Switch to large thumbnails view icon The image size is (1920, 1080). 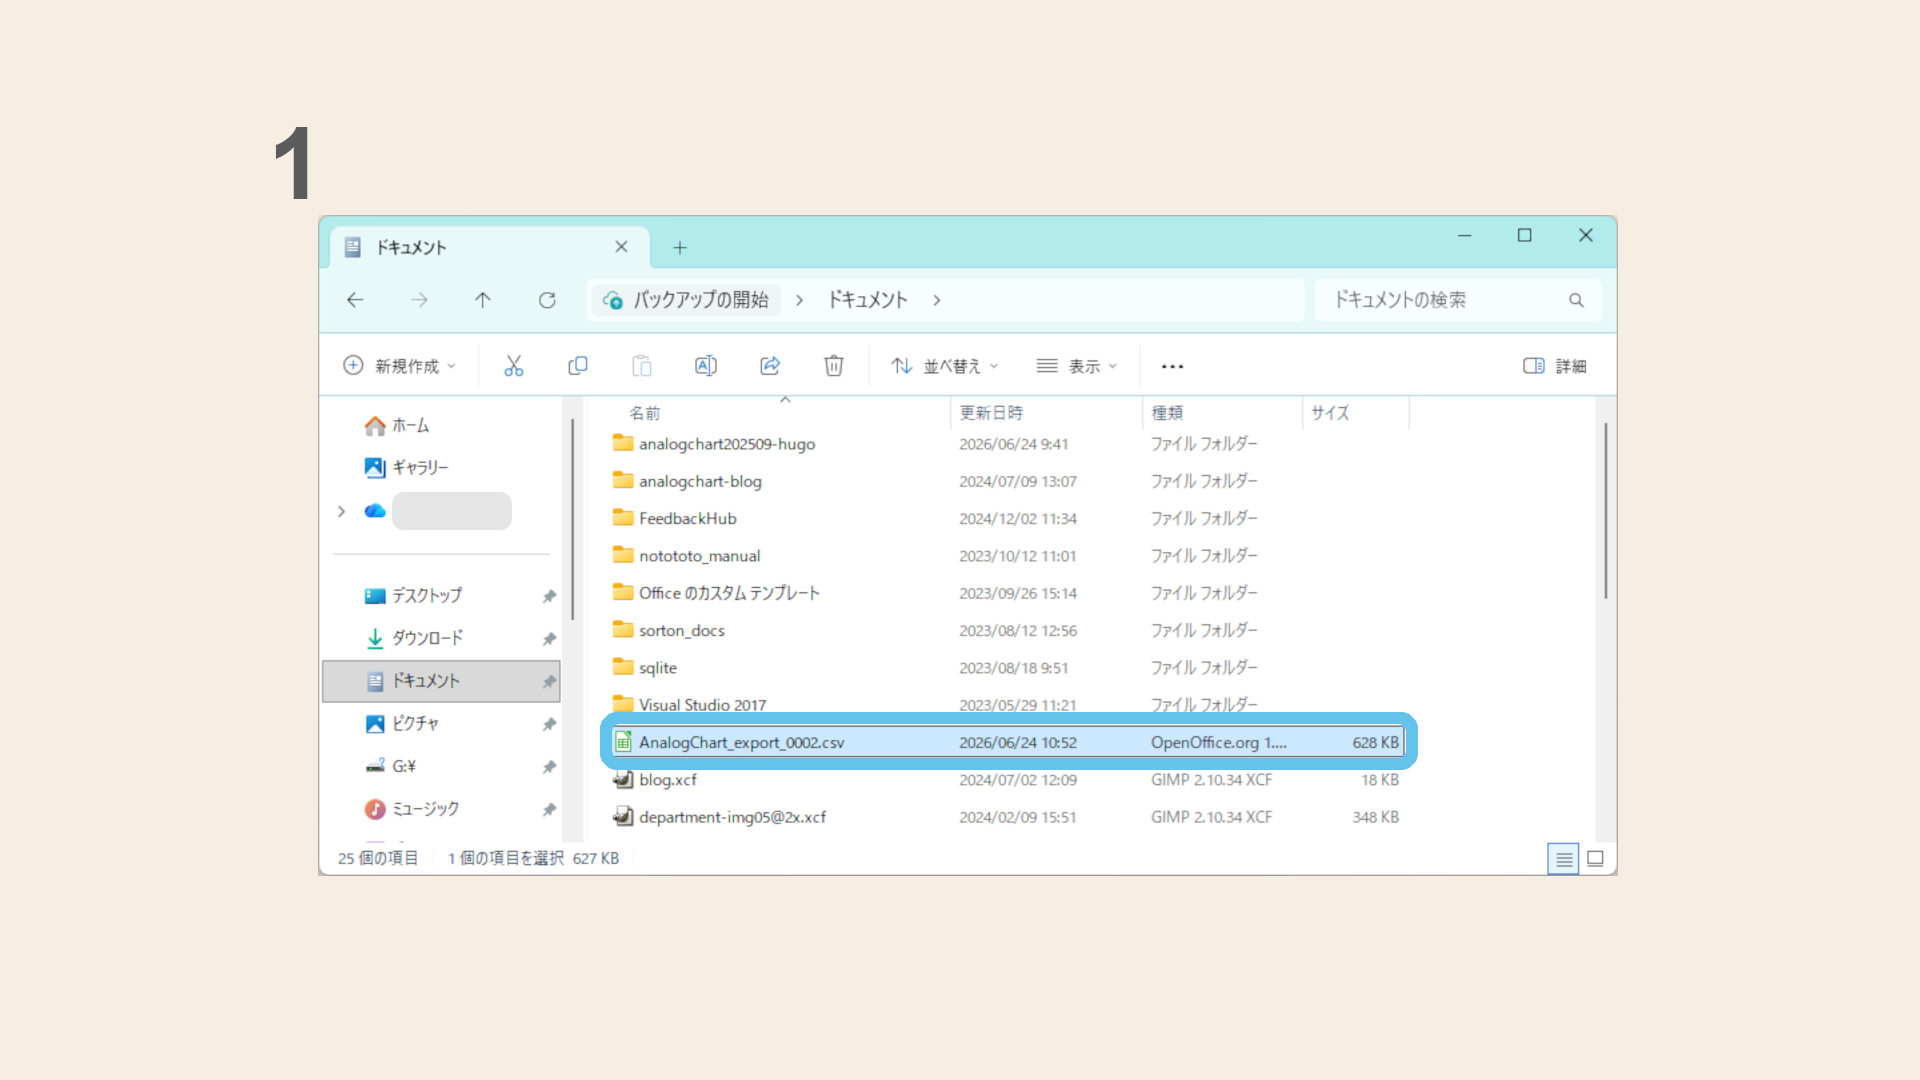[1595, 858]
